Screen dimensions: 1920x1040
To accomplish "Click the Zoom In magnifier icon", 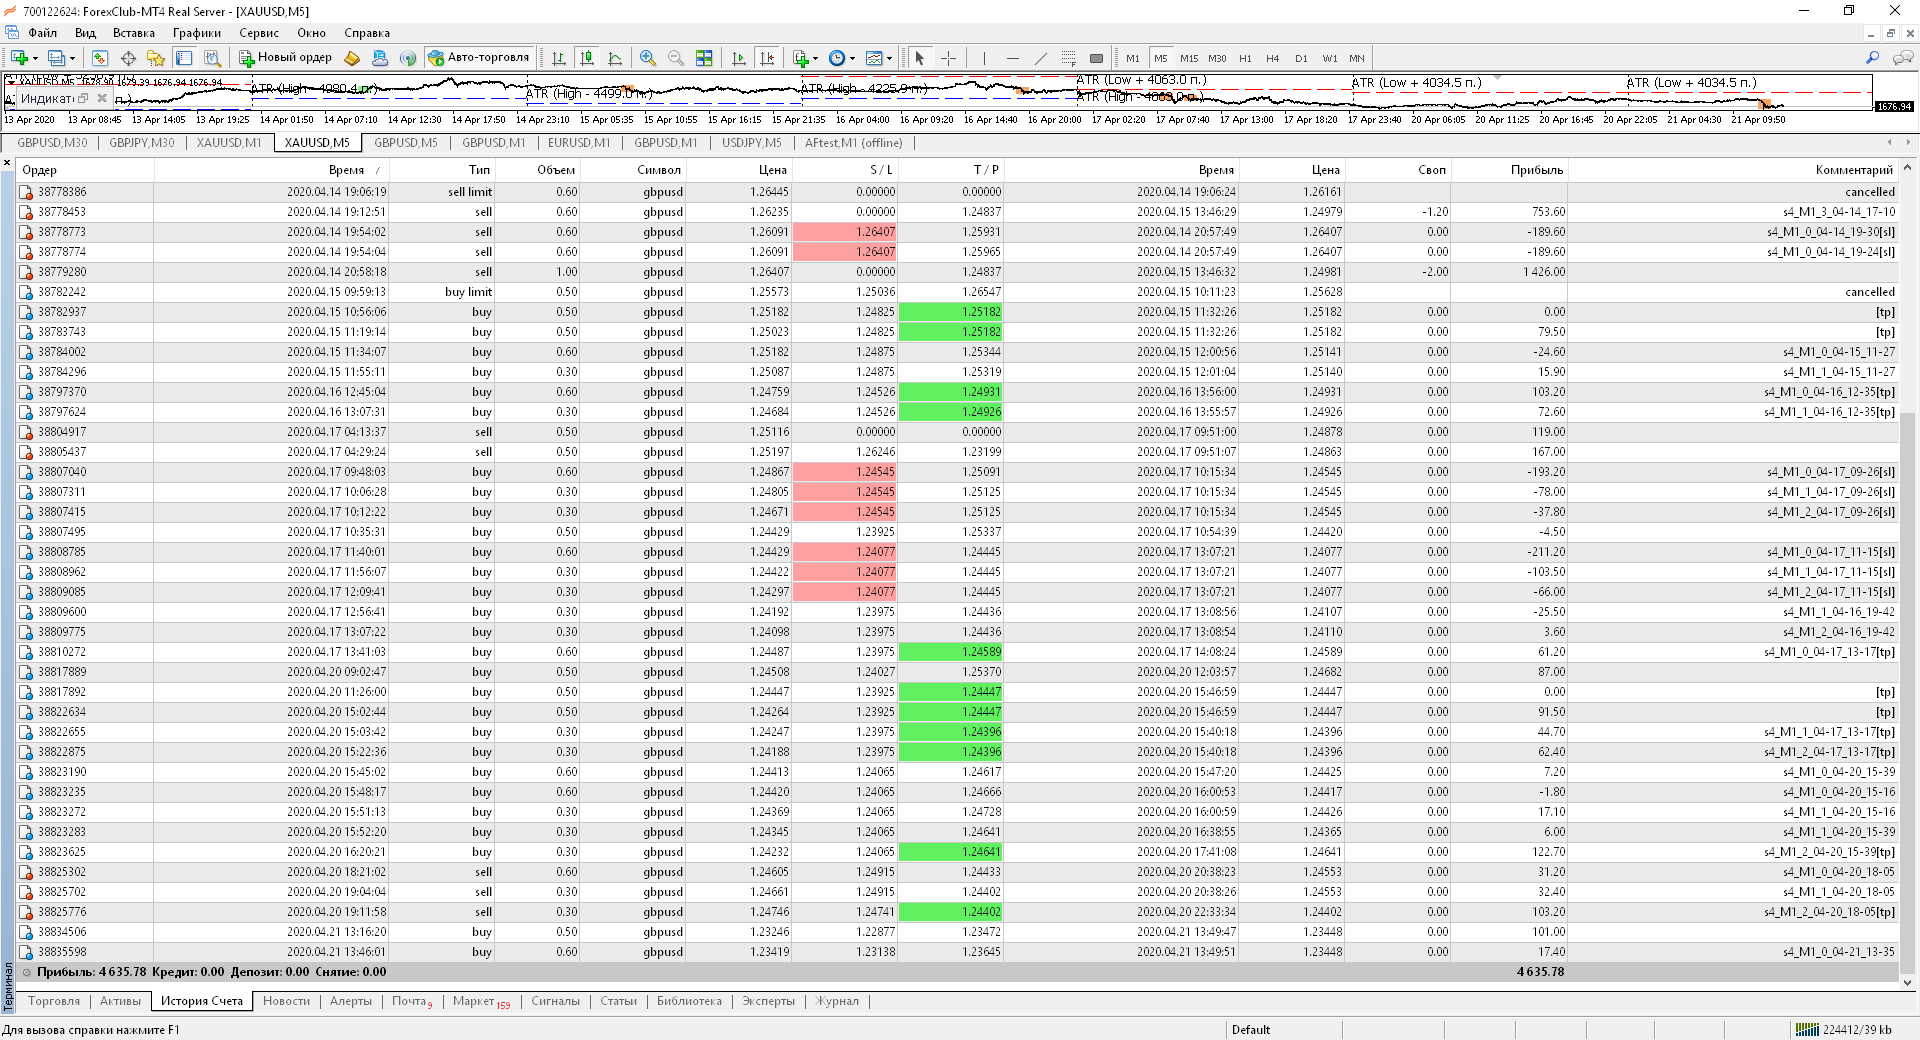I will [648, 58].
